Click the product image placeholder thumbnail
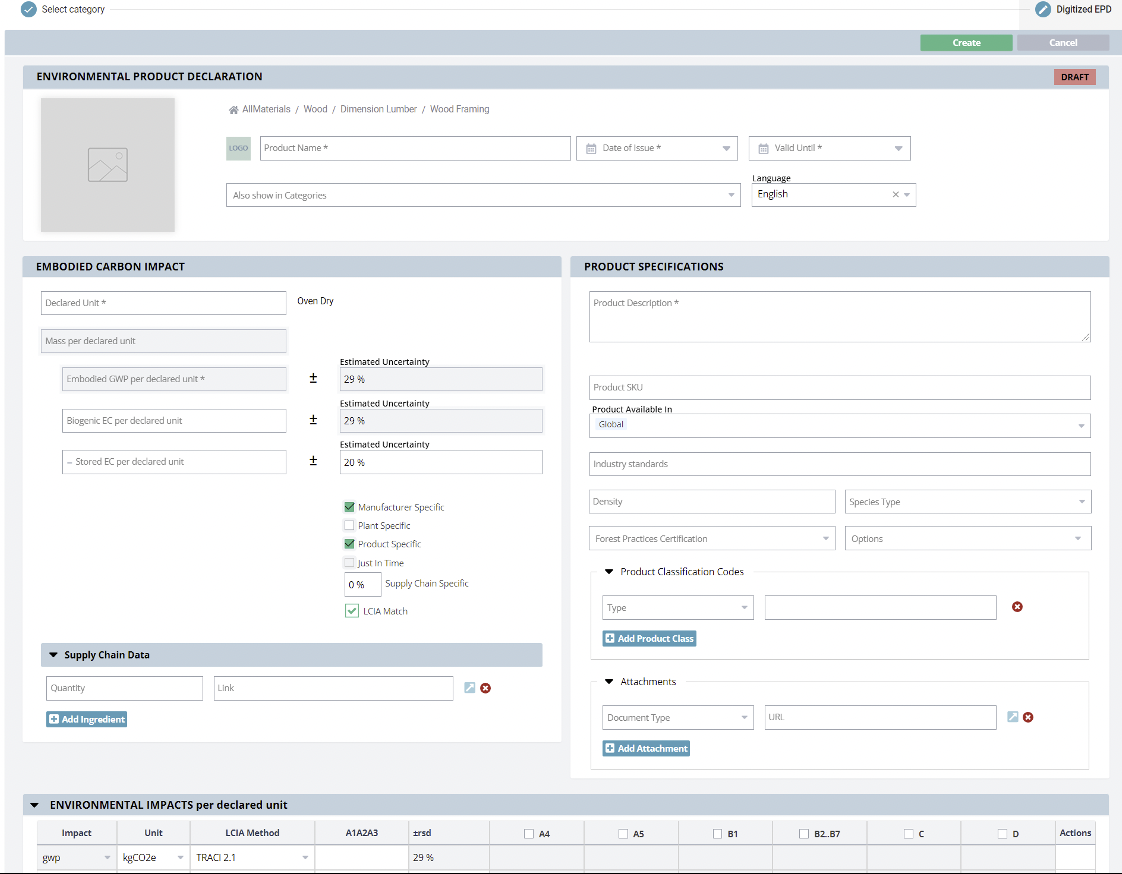This screenshot has width=1122, height=874. pyautogui.click(x=108, y=165)
